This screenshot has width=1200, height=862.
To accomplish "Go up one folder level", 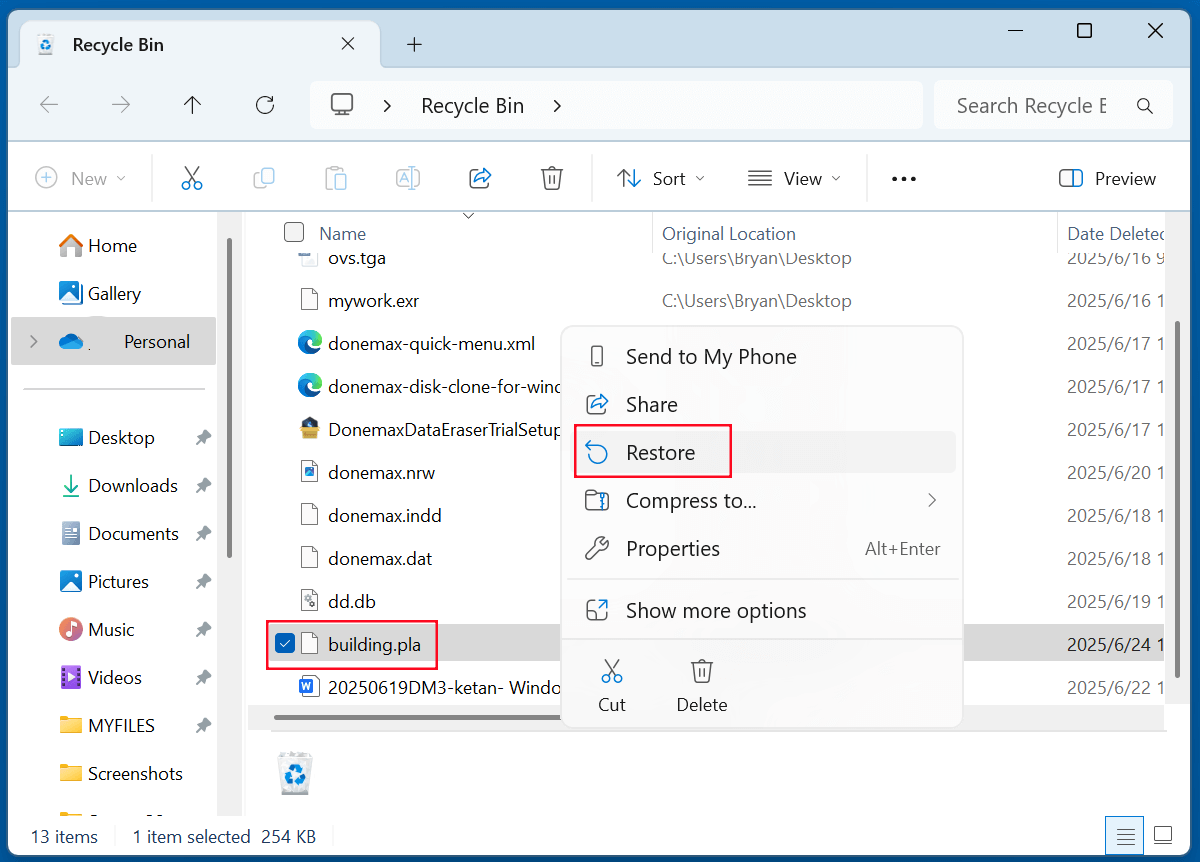I will (x=193, y=105).
